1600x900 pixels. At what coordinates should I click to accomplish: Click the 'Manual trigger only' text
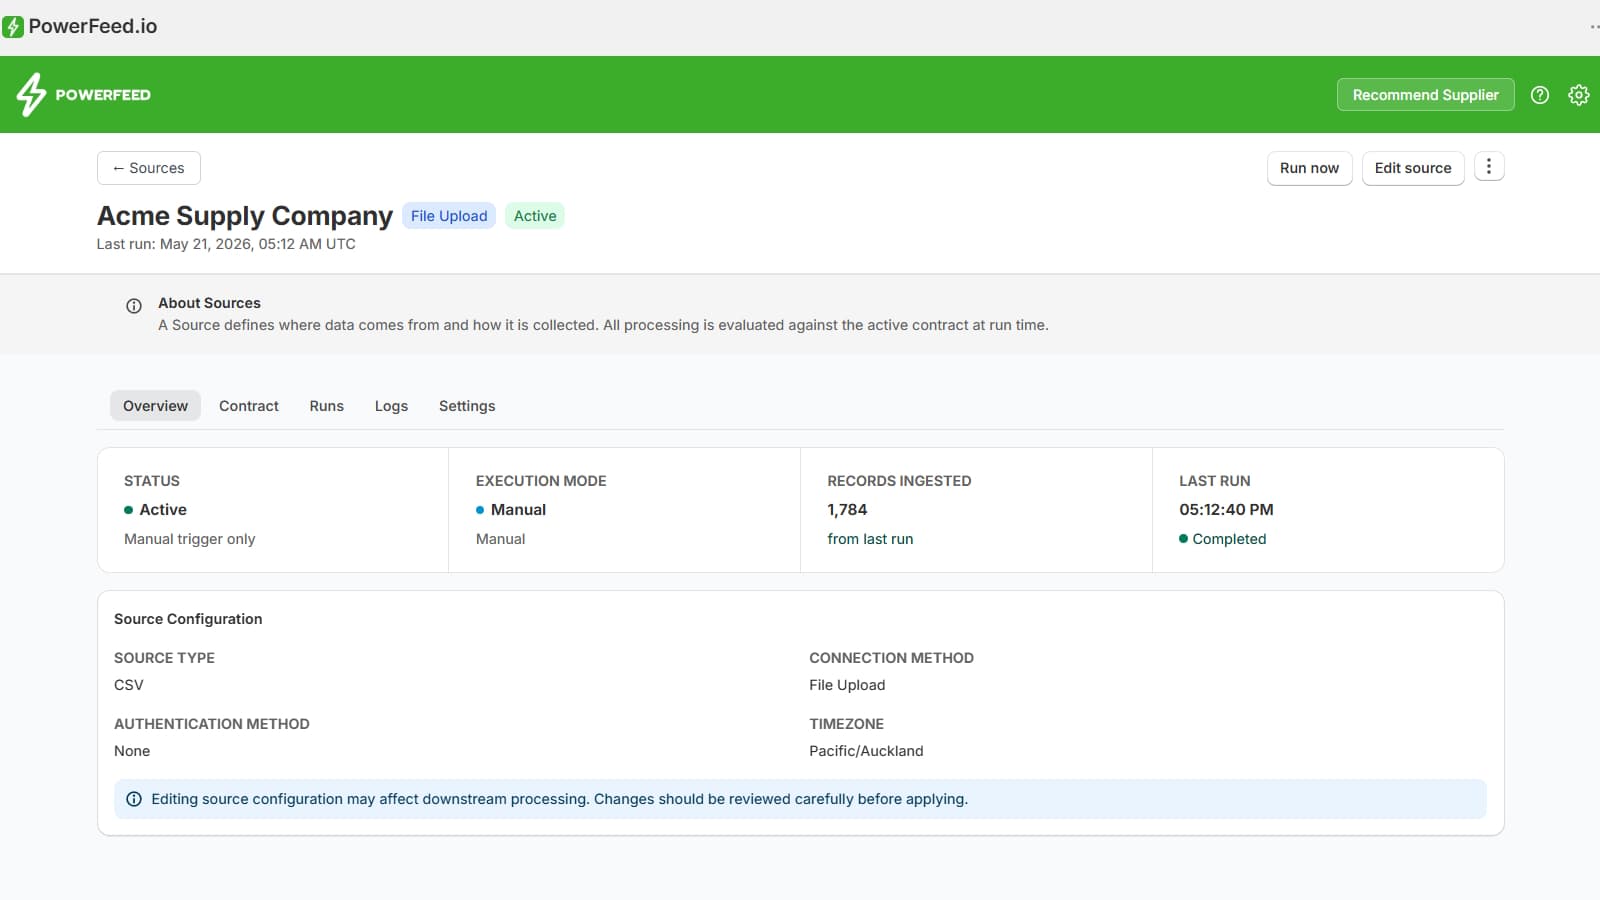point(190,539)
